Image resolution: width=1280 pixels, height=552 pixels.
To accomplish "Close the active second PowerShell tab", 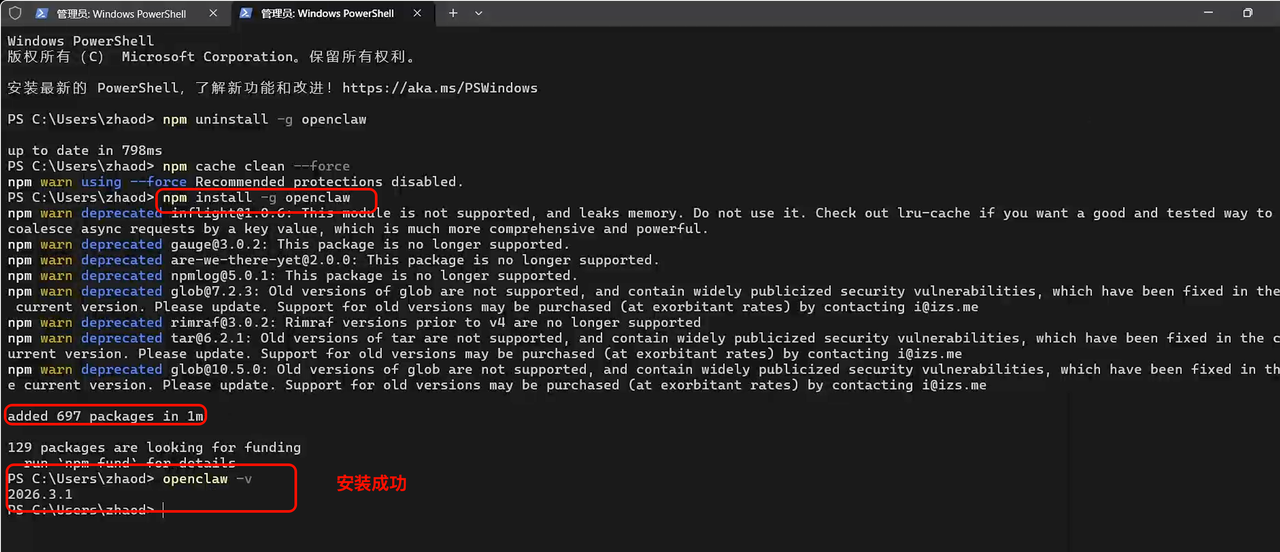I will point(416,13).
